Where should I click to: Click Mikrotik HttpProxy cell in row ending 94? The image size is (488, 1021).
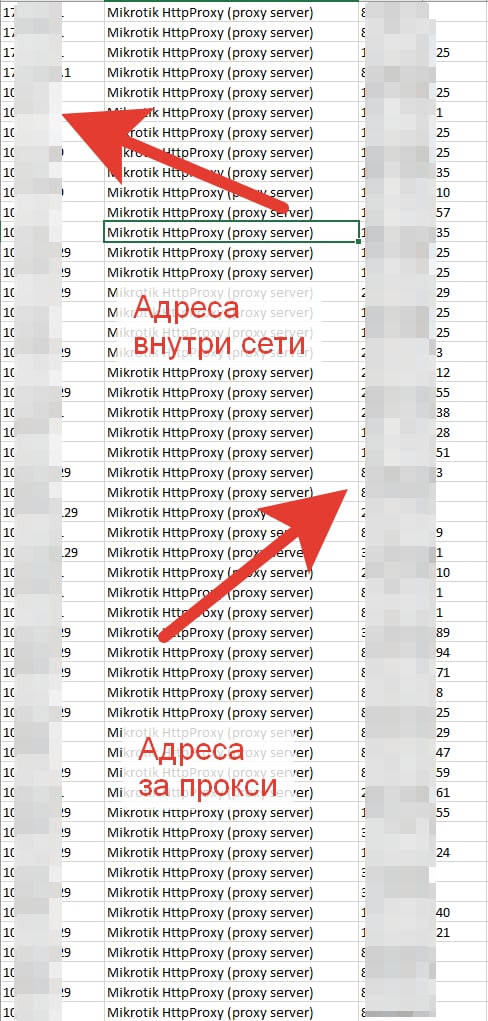tap(231, 652)
